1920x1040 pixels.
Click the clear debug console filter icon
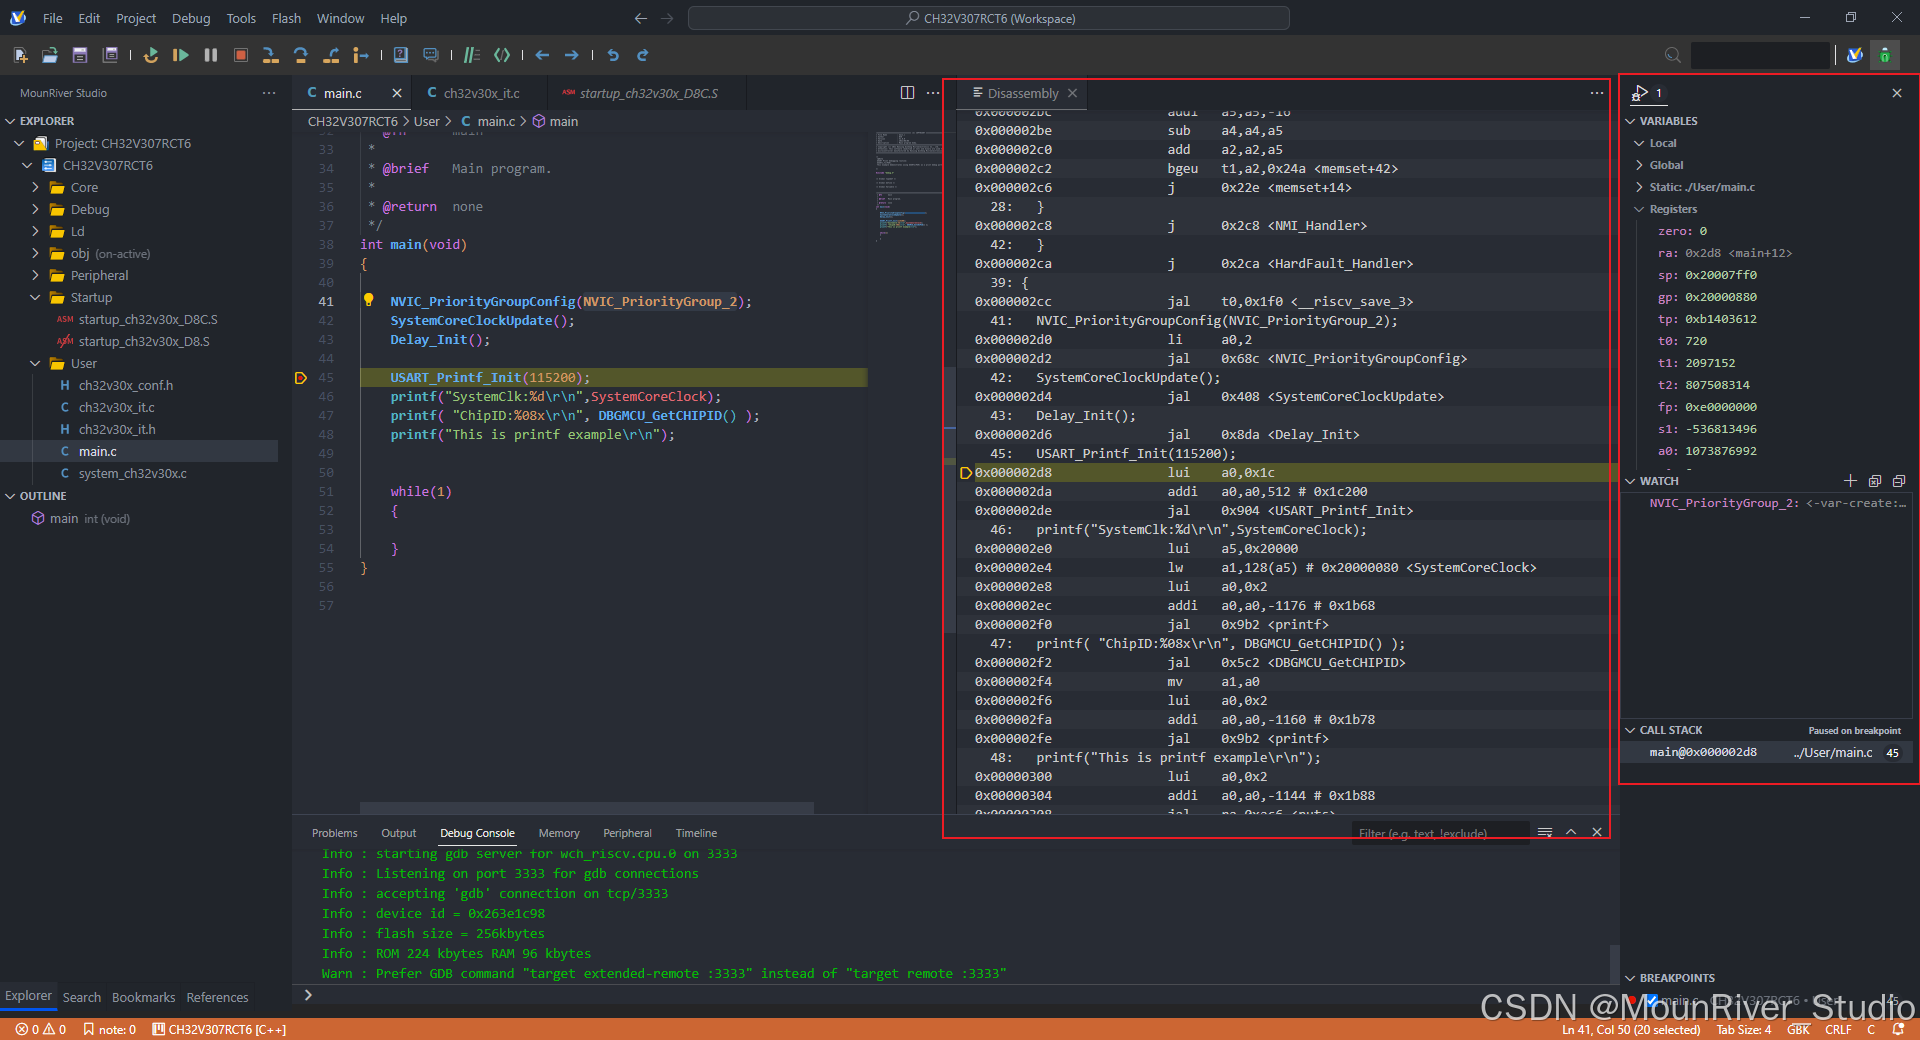[x=1545, y=832]
